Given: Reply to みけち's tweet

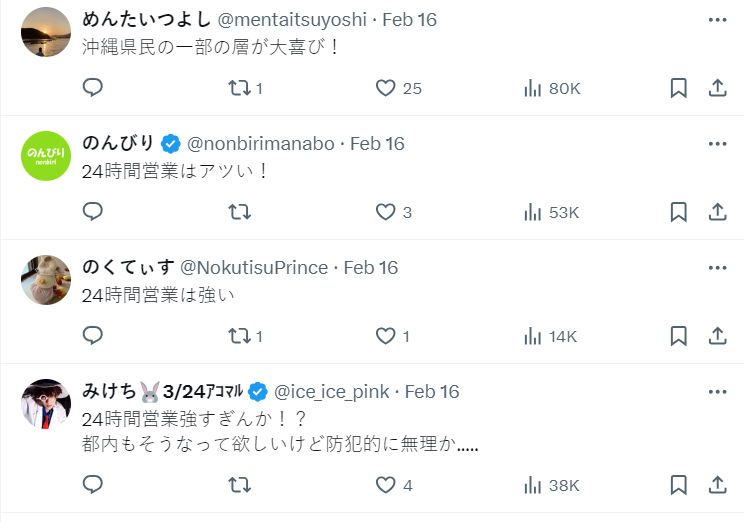Looking at the screenshot, I should pyautogui.click(x=93, y=485).
